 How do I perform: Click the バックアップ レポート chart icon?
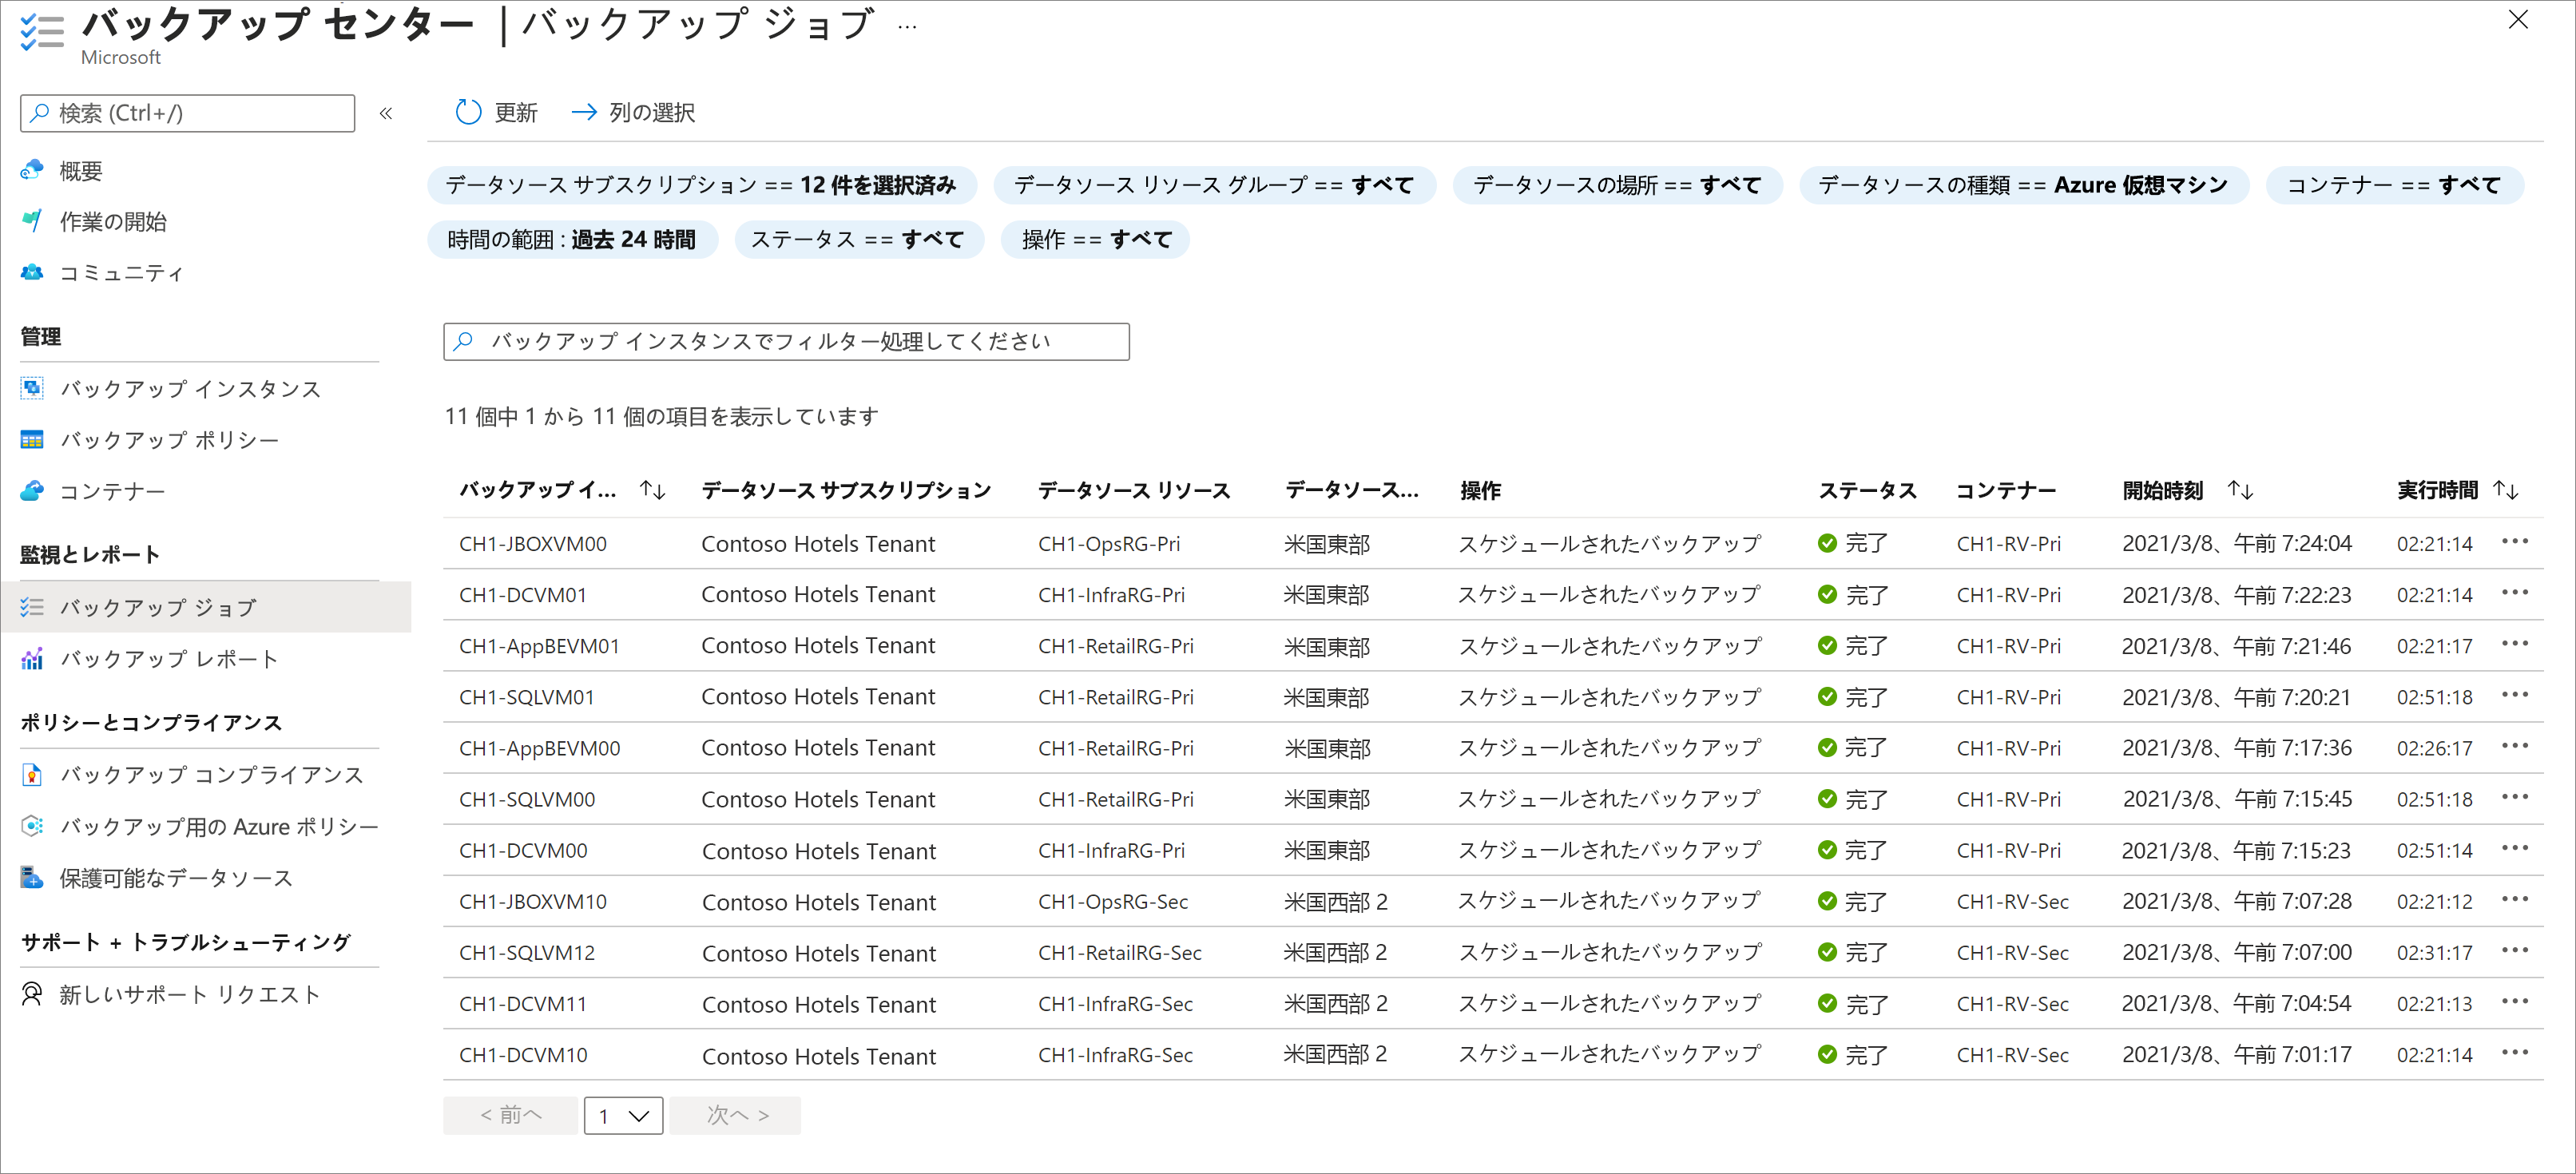[x=32, y=658]
